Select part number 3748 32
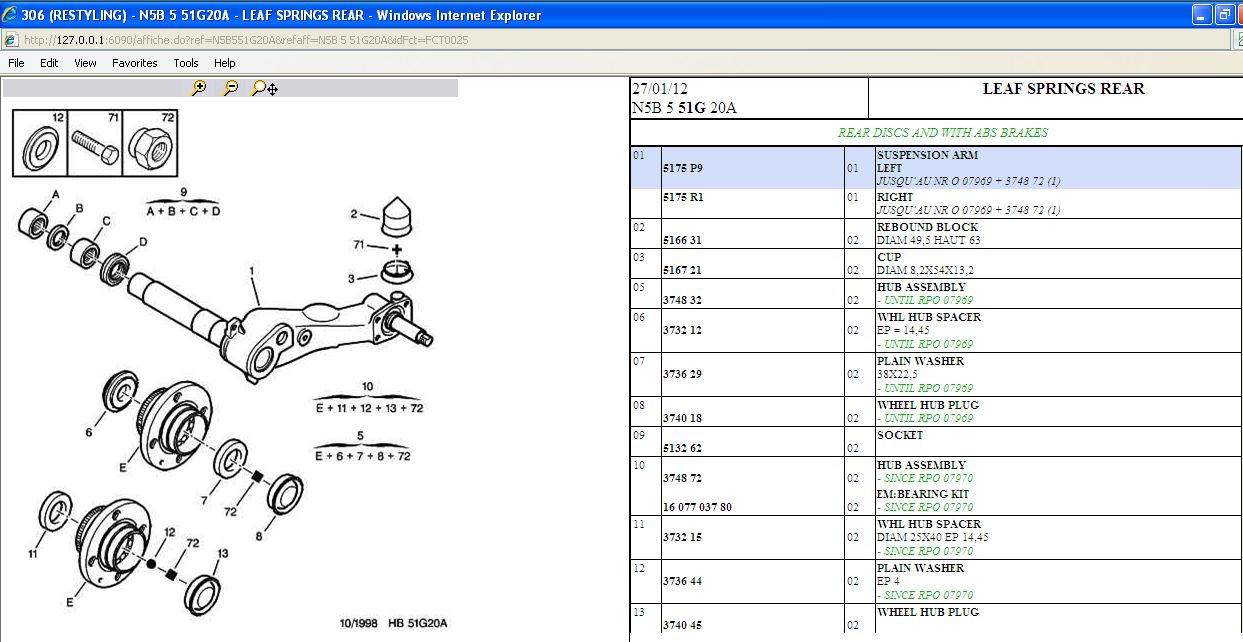The width and height of the screenshot is (1243, 642). tap(682, 300)
